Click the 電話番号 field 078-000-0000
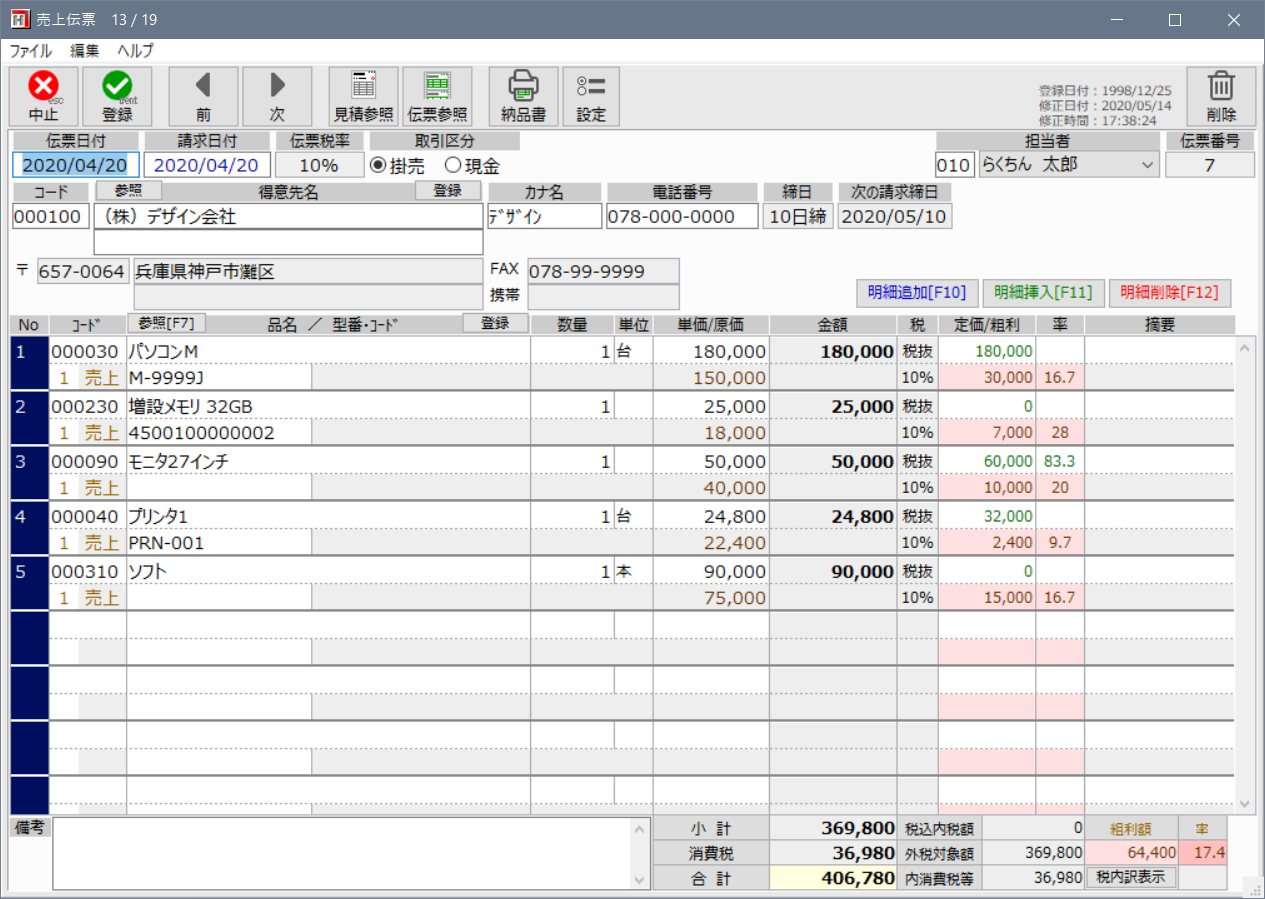 pyautogui.click(x=682, y=216)
